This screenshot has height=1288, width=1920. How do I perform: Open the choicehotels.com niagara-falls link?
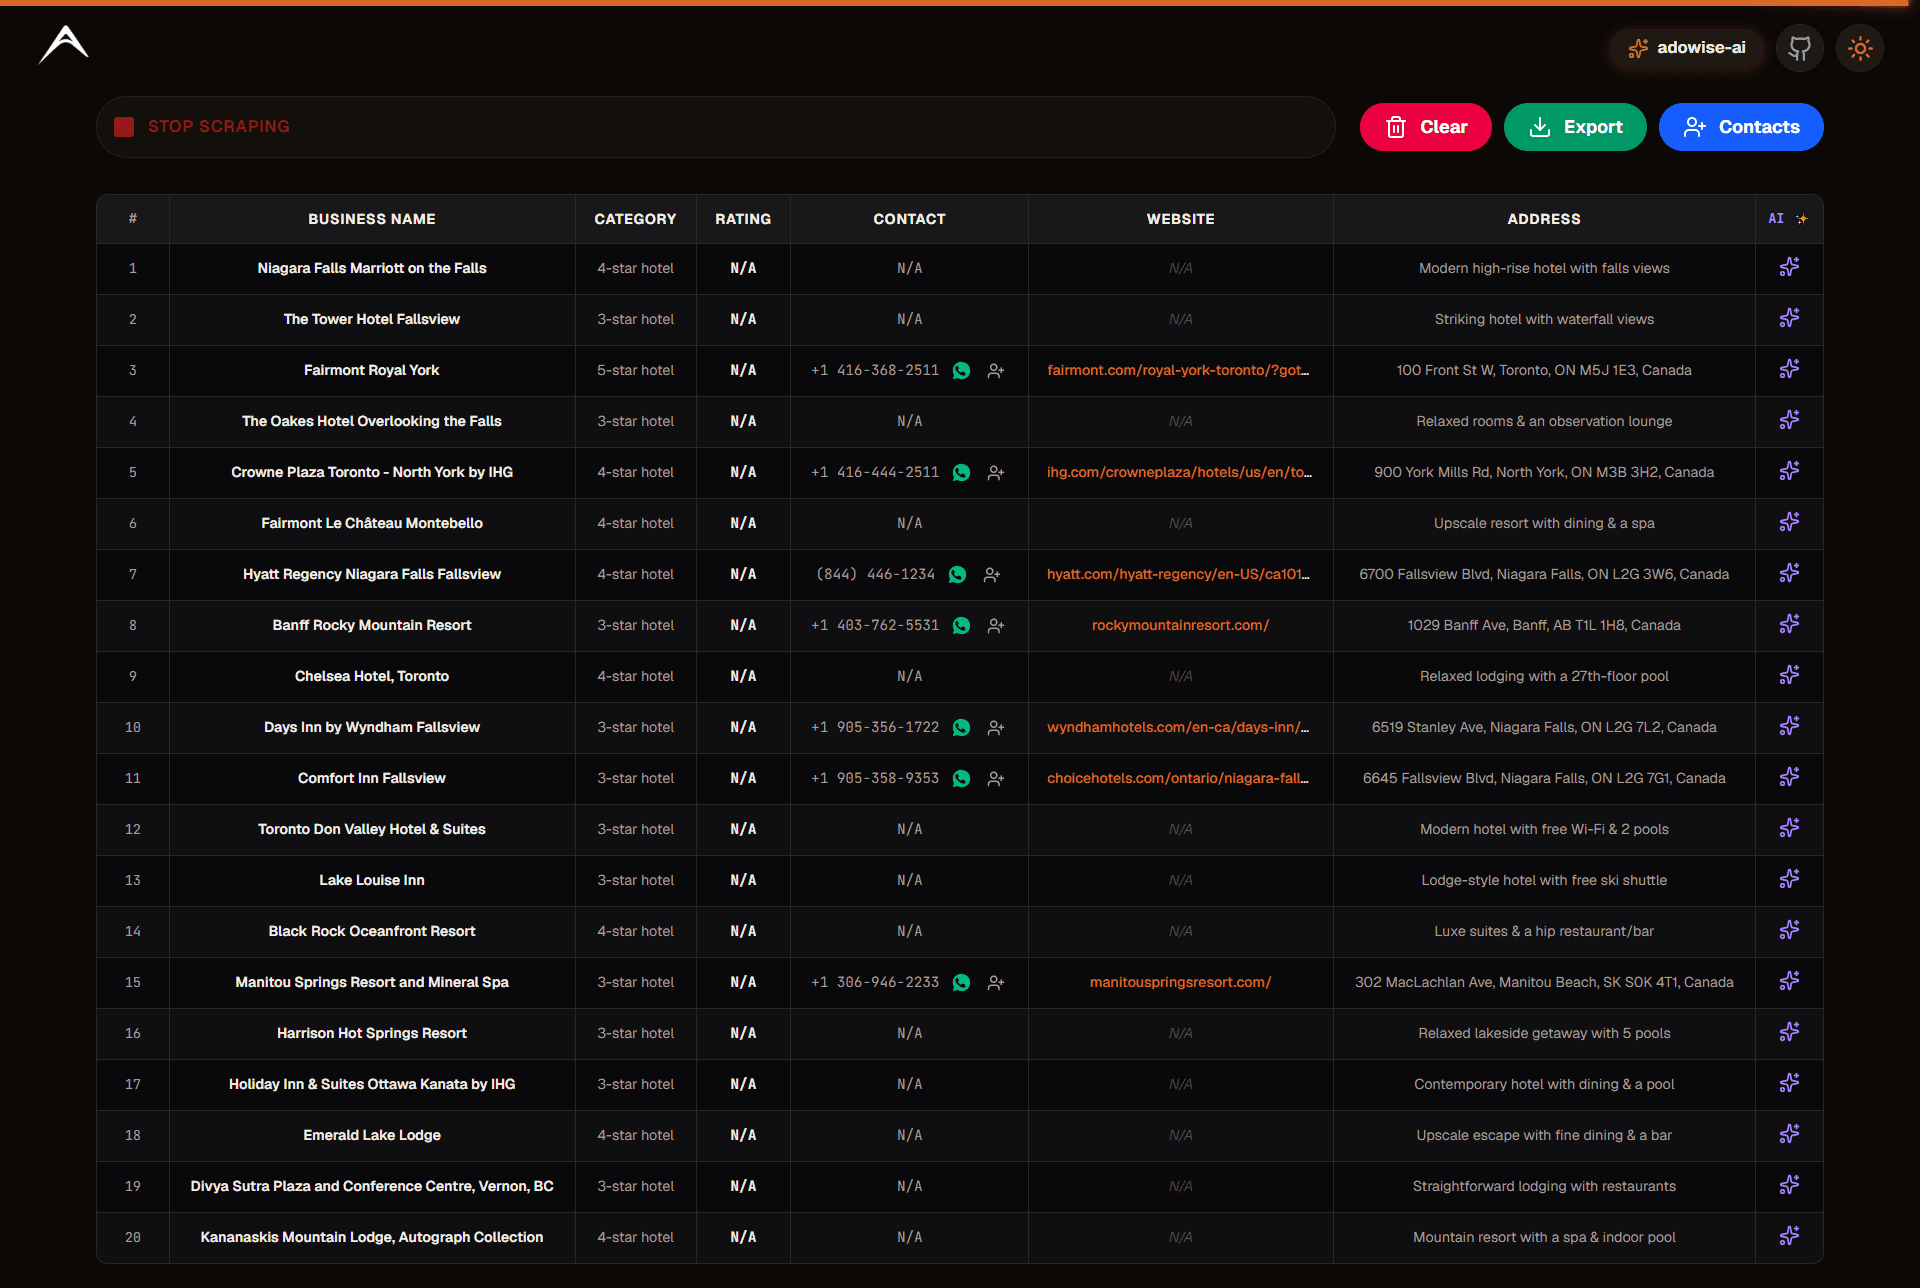(x=1179, y=778)
